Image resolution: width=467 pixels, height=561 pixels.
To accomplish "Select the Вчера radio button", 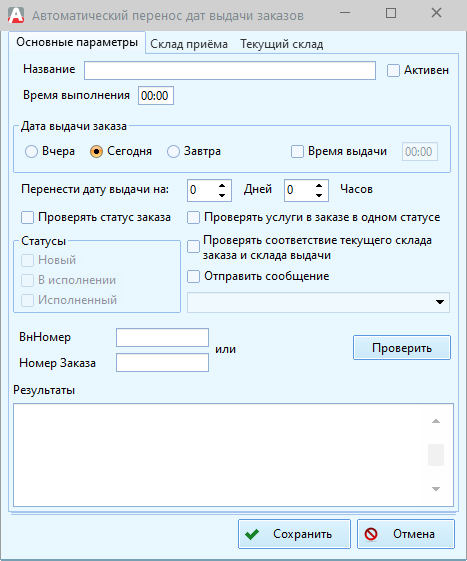I will pyautogui.click(x=31, y=151).
